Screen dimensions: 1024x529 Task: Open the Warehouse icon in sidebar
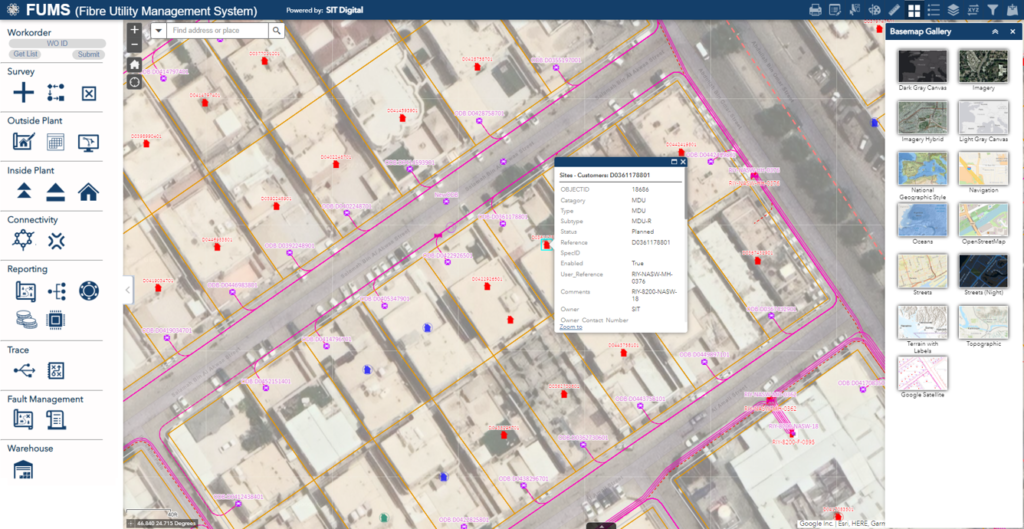[x=23, y=470]
